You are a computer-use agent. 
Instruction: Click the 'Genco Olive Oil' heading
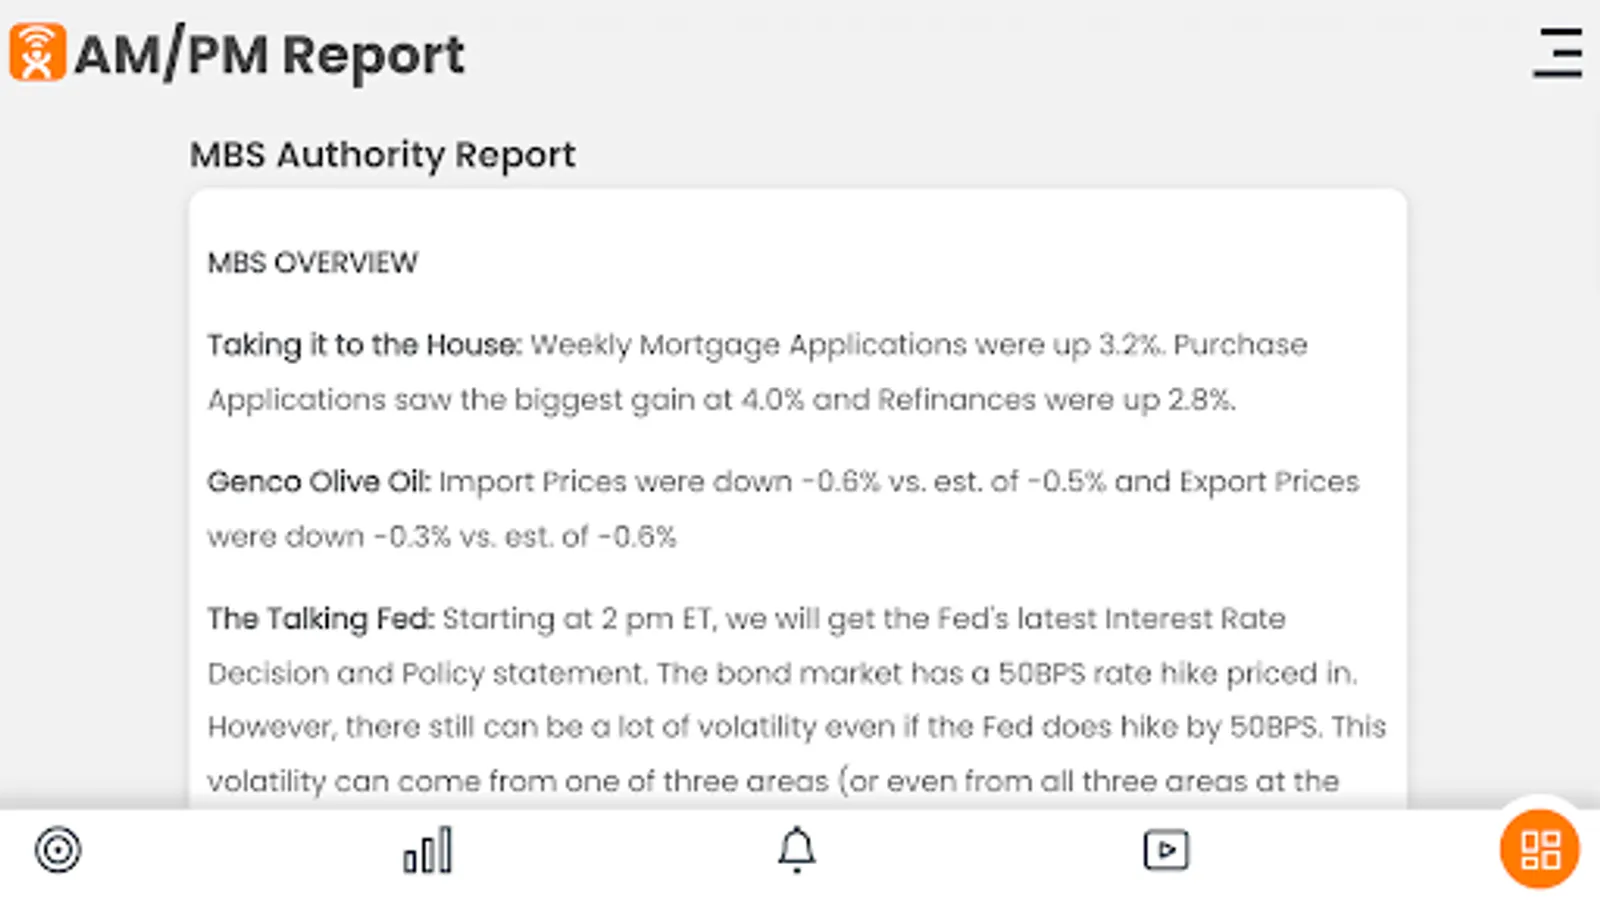click(318, 482)
